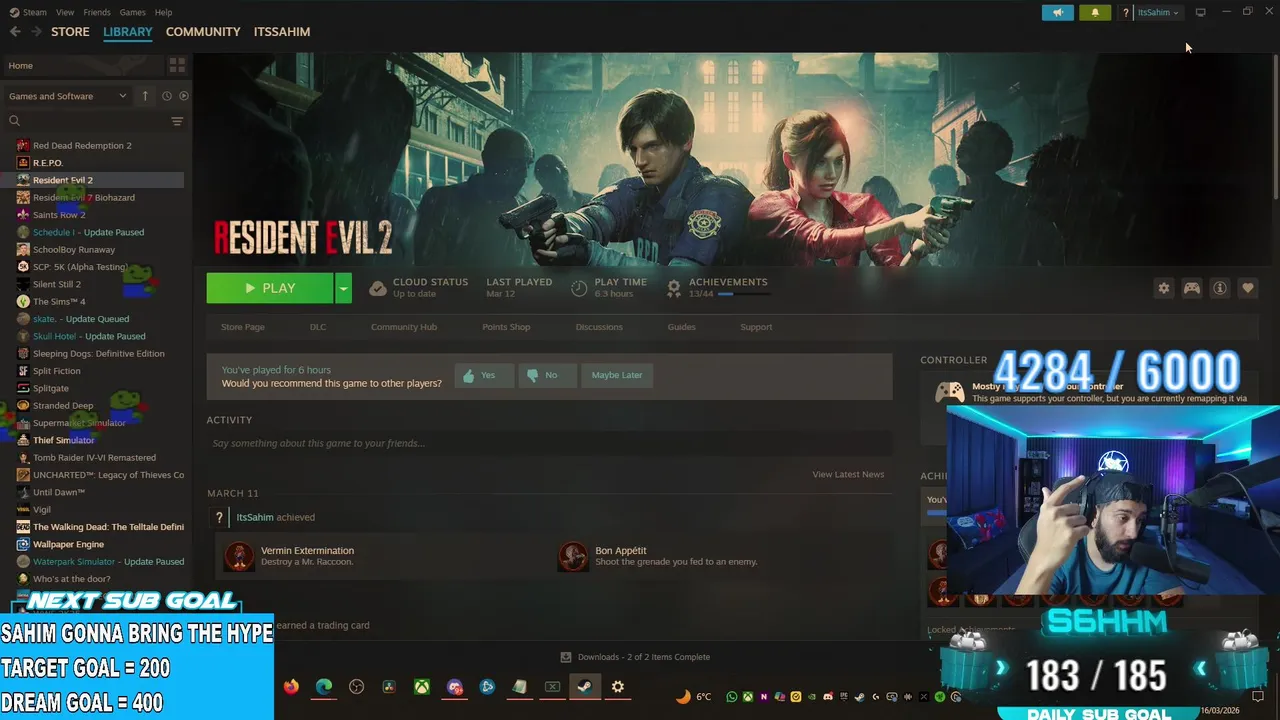
Task: Open the Xbox app on the taskbar
Action: coord(423,687)
